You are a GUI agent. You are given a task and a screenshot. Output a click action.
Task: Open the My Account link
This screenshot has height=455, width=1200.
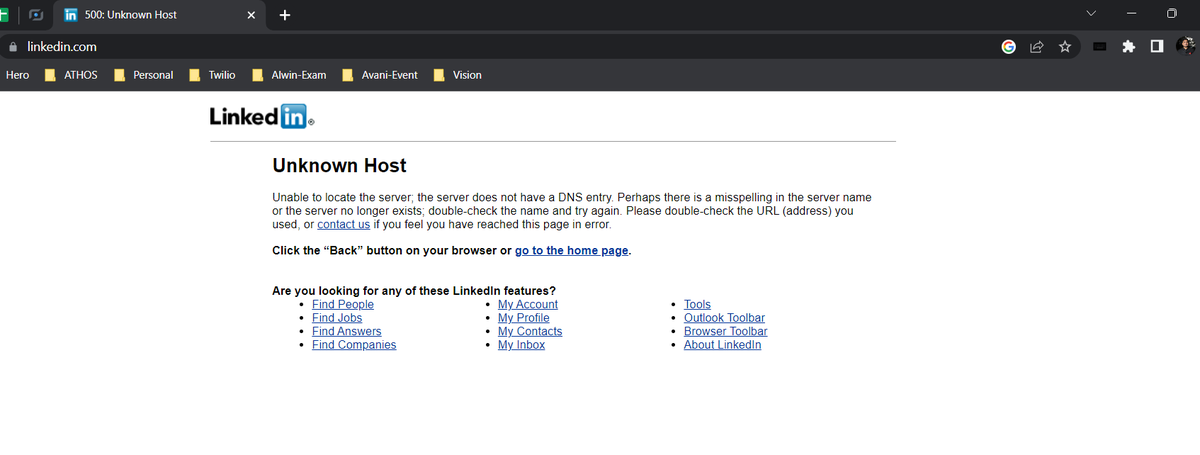click(528, 305)
